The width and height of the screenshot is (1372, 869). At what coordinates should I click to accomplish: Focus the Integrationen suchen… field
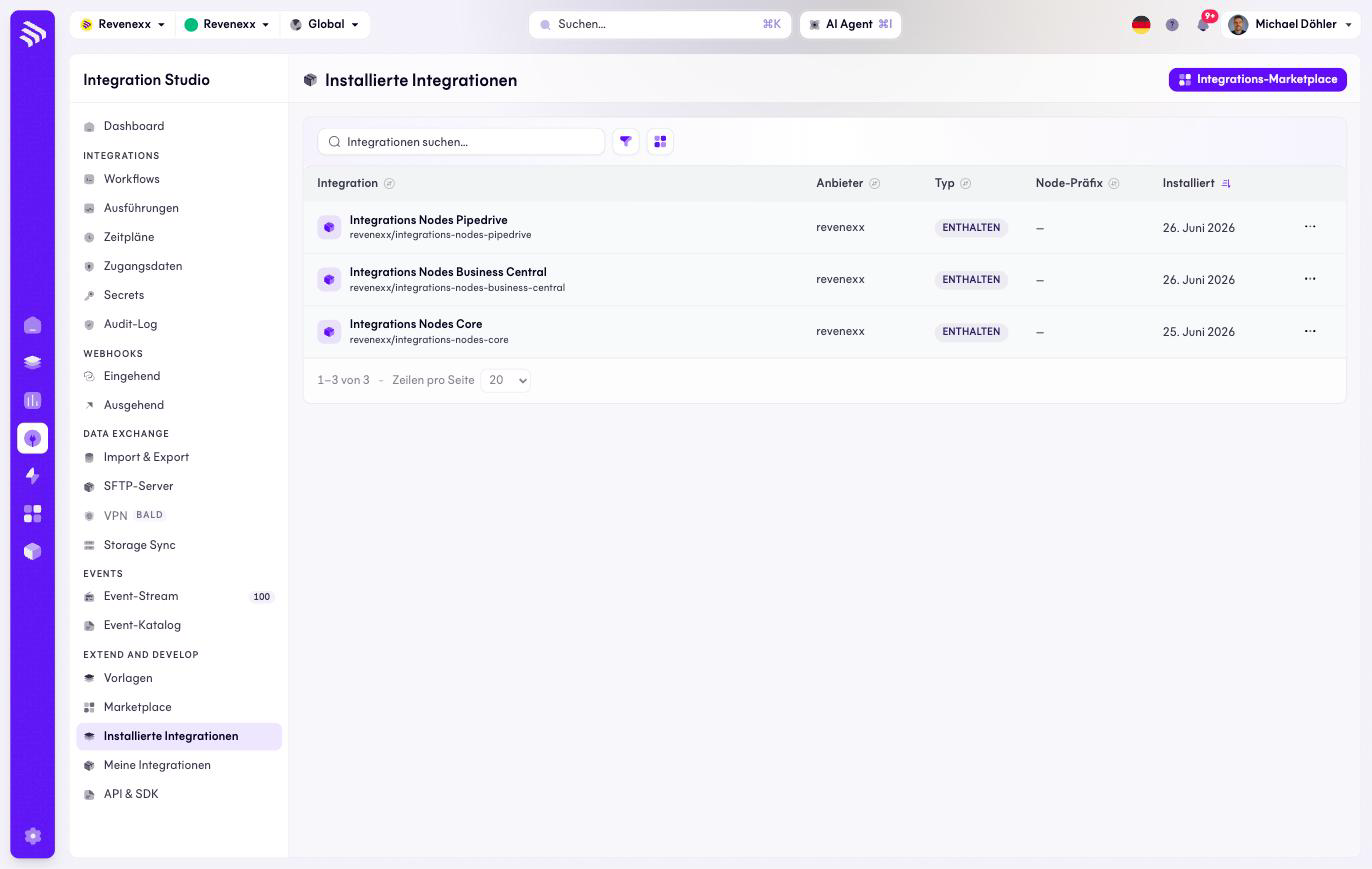[x=461, y=142]
